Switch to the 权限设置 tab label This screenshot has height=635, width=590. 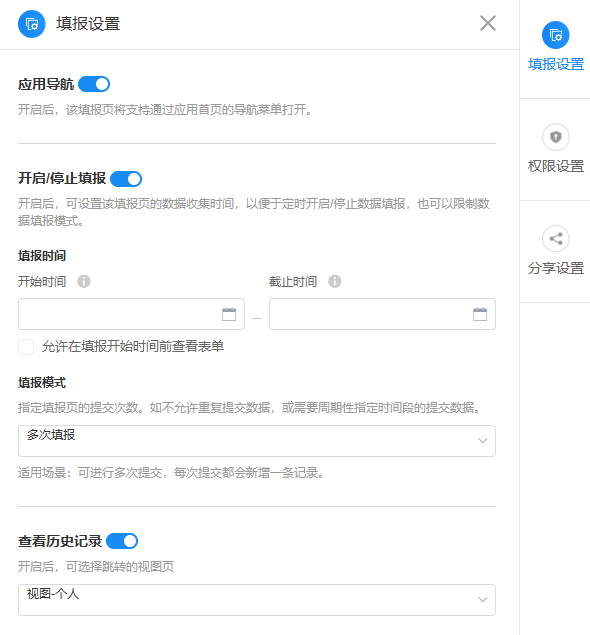pyautogui.click(x=556, y=166)
